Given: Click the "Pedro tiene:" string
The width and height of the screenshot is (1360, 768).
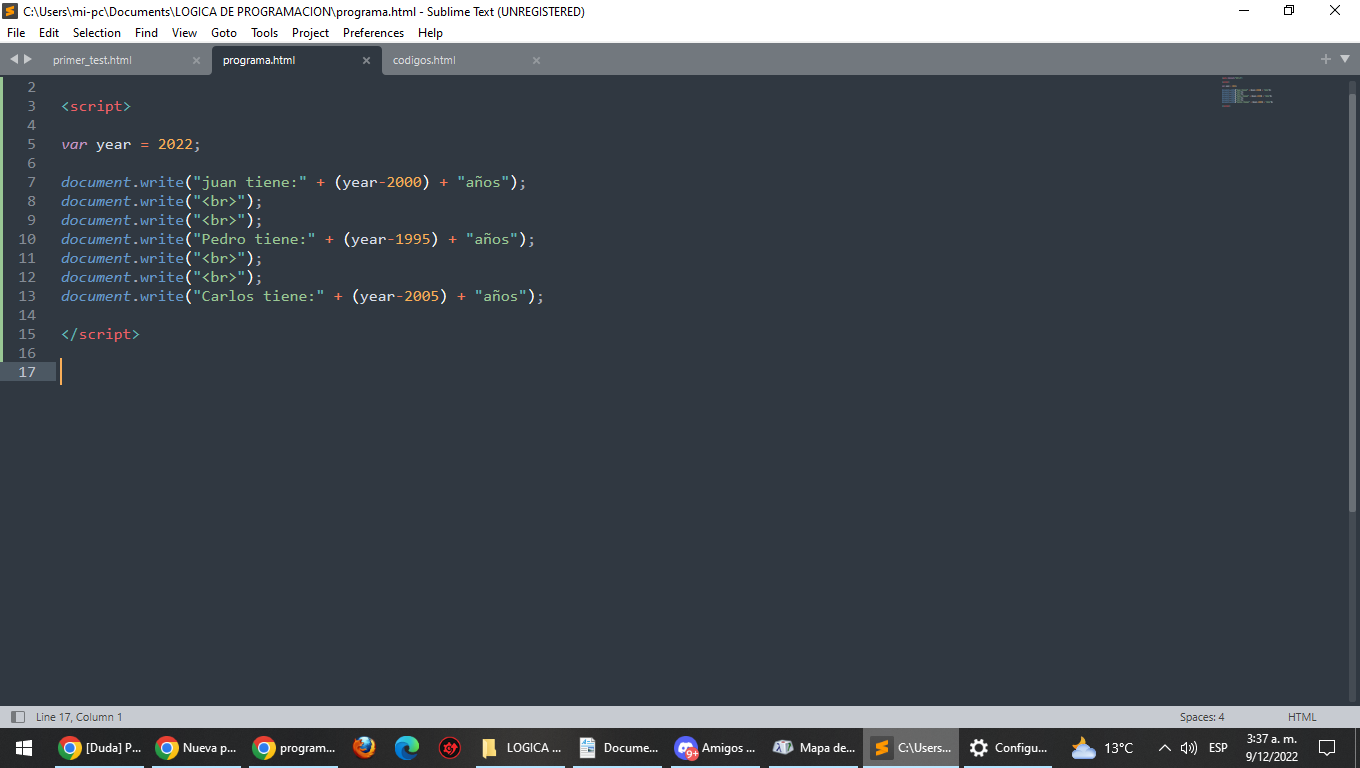Looking at the screenshot, I should (x=254, y=239).
